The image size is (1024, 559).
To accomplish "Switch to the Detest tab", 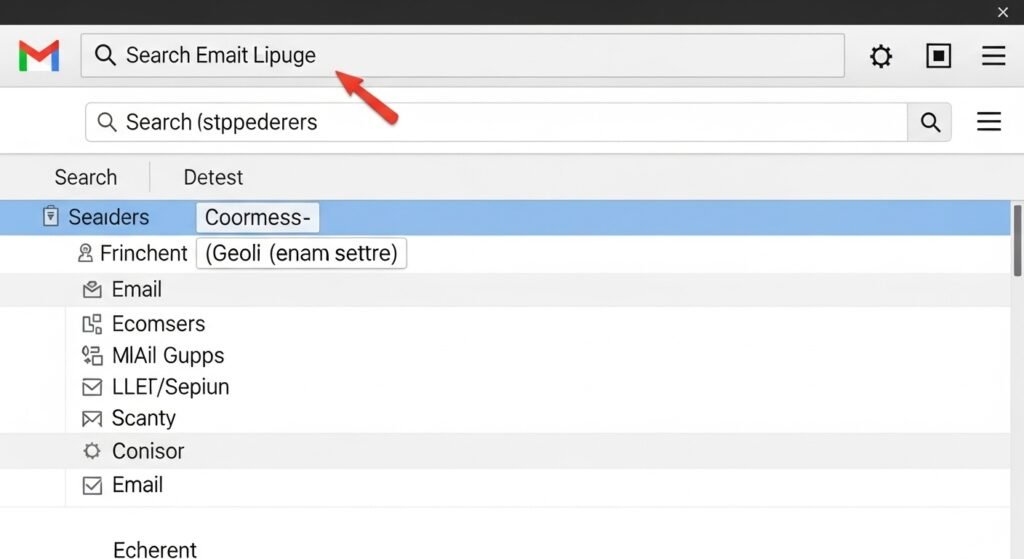I will click(x=213, y=177).
